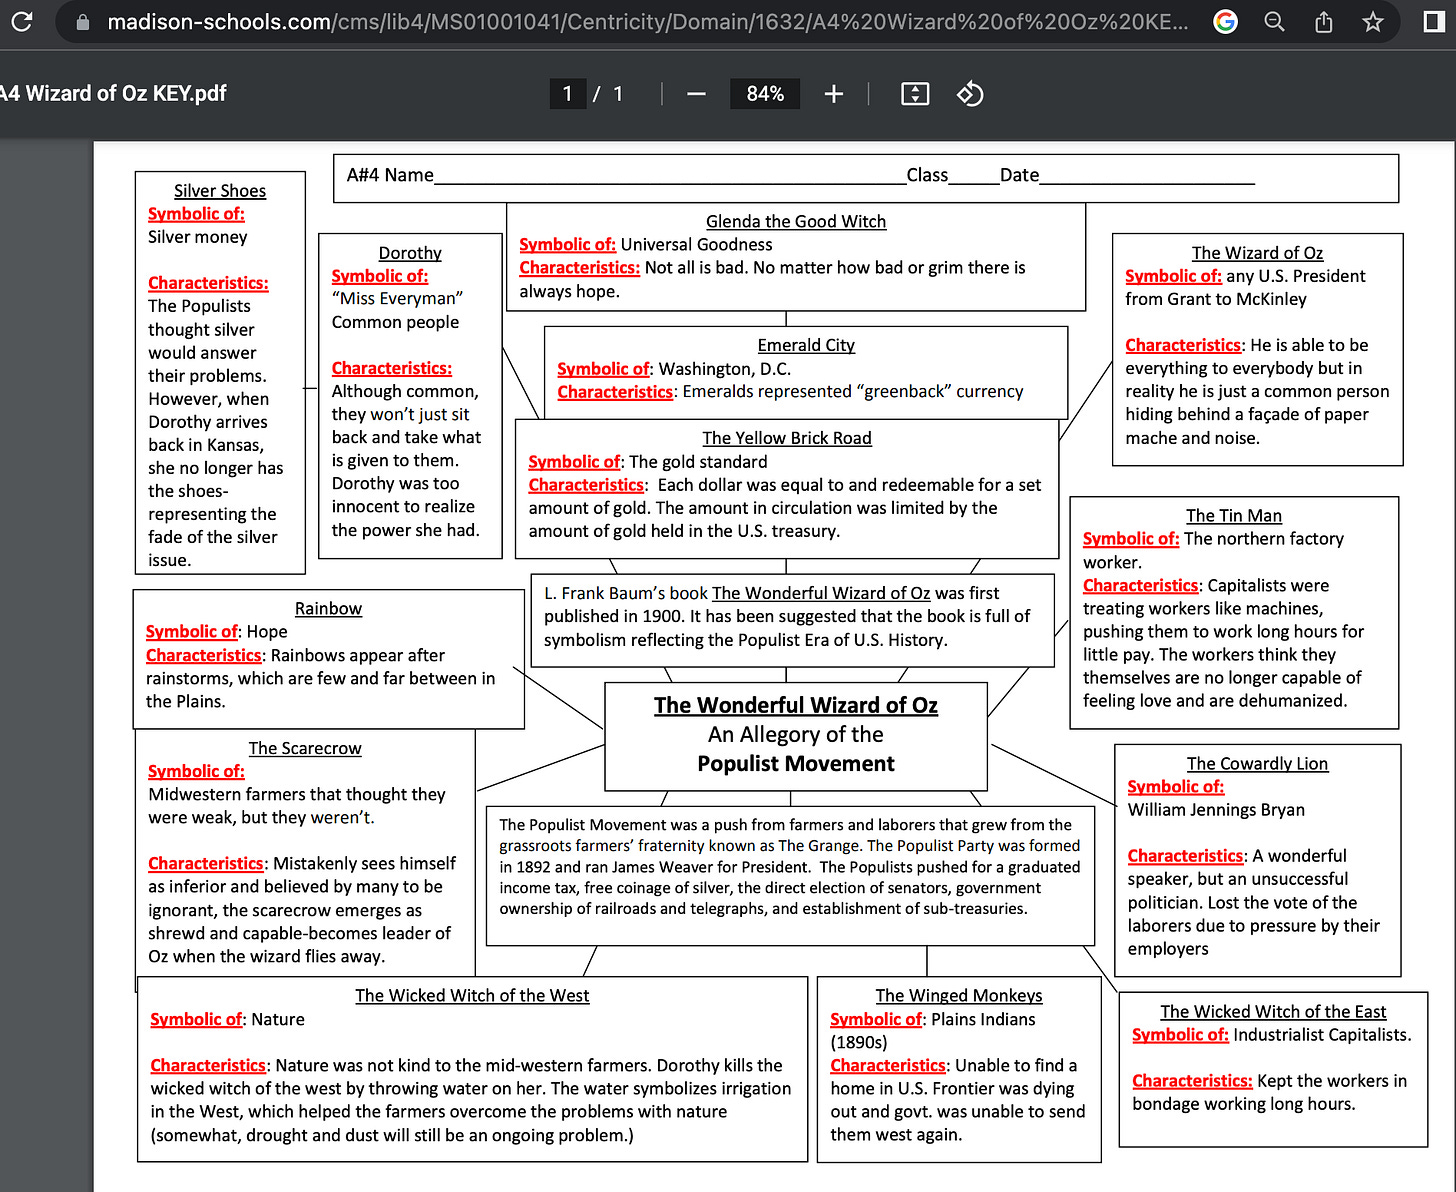Select the 'The Scarecrow' heading

click(305, 749)
